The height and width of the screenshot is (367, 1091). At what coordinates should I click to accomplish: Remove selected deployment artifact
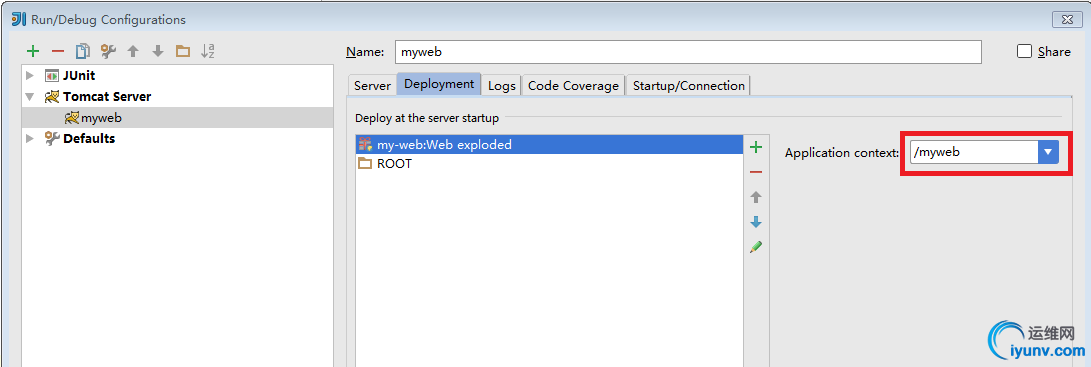coord(756,172)
